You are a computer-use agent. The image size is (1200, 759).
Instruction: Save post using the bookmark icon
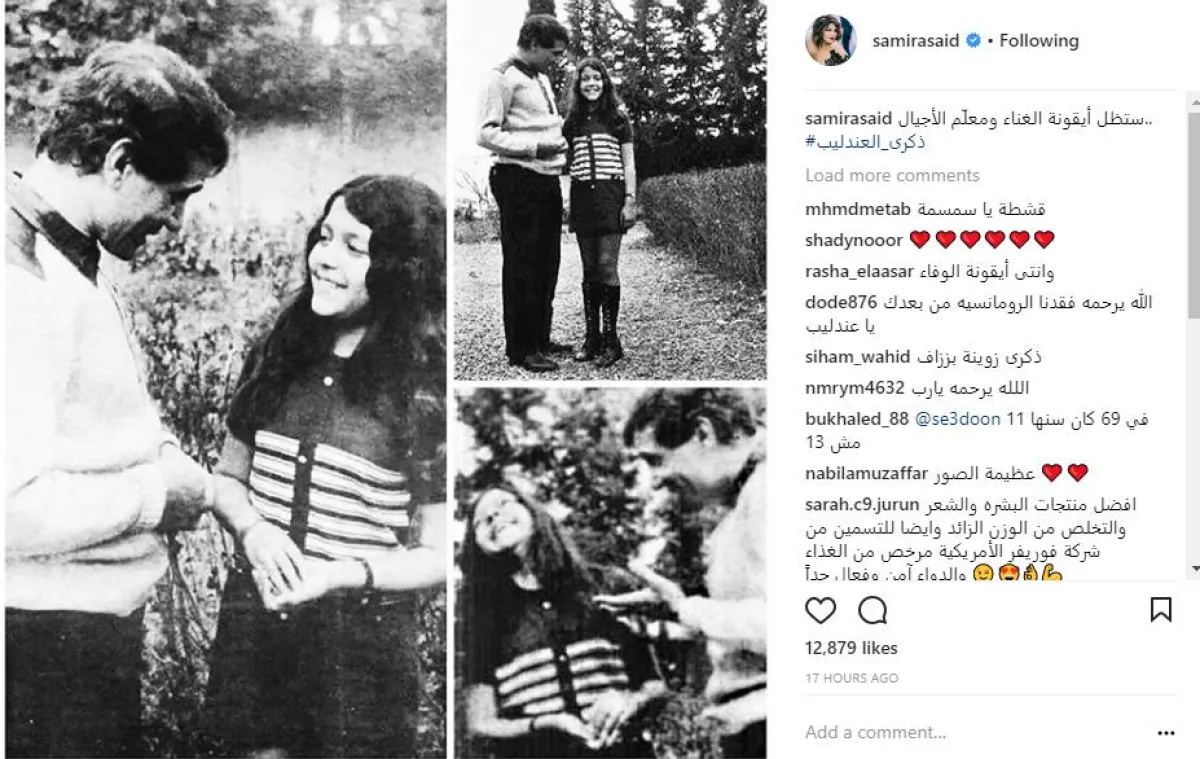point(1160,610)
